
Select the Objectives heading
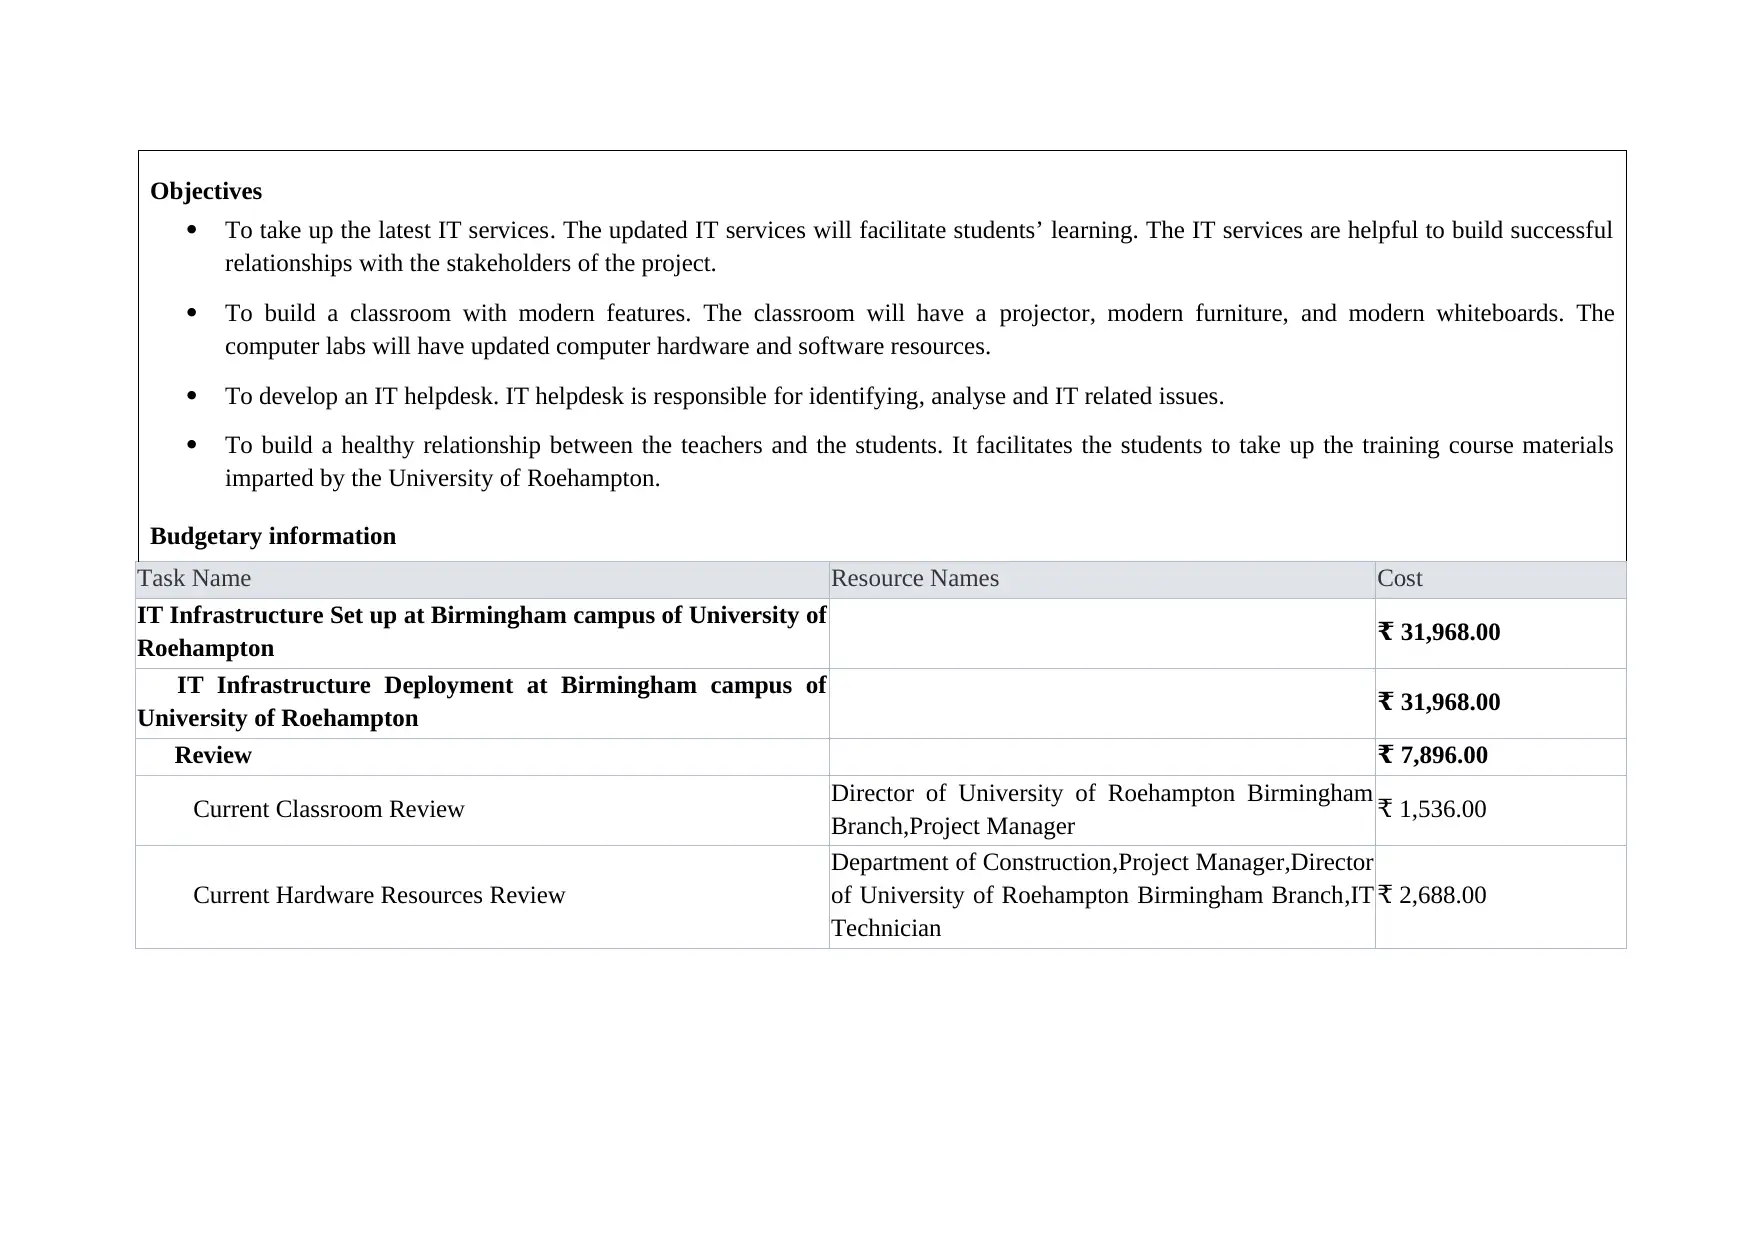(x=206, y=191)
